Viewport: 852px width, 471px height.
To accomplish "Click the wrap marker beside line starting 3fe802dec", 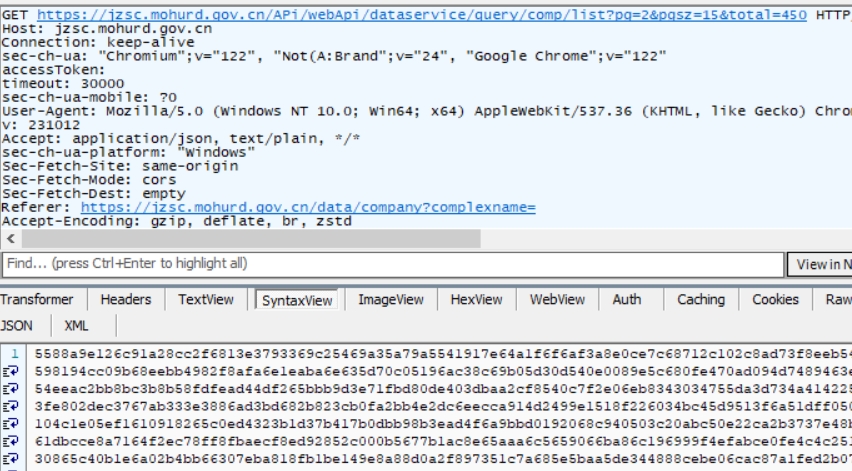I will point(16,406).
